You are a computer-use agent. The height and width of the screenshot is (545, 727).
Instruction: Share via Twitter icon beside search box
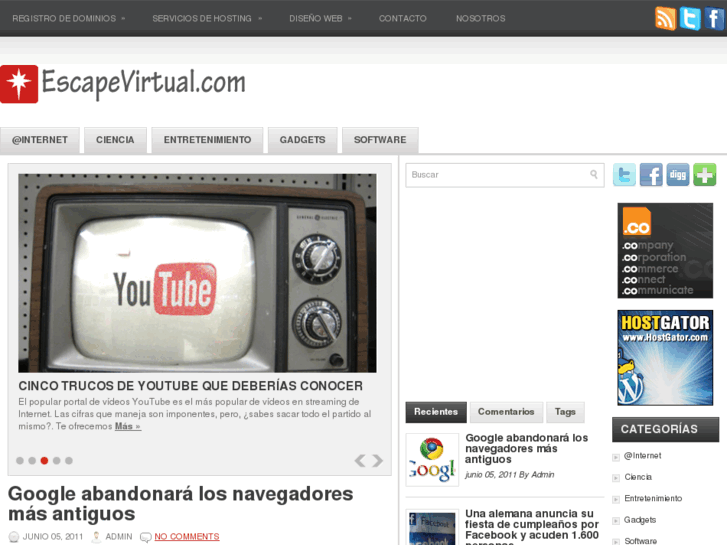click(x=624, y=175)
